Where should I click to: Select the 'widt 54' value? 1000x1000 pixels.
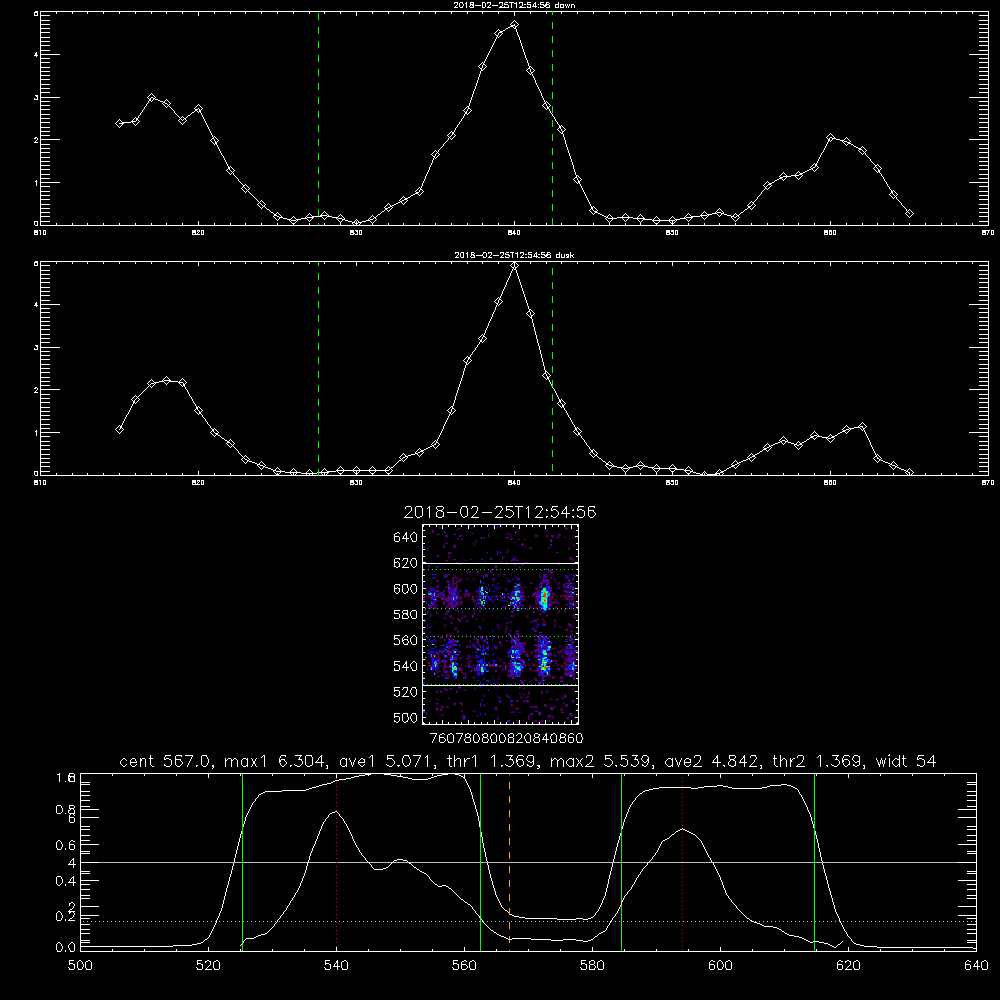click(906, 761)
